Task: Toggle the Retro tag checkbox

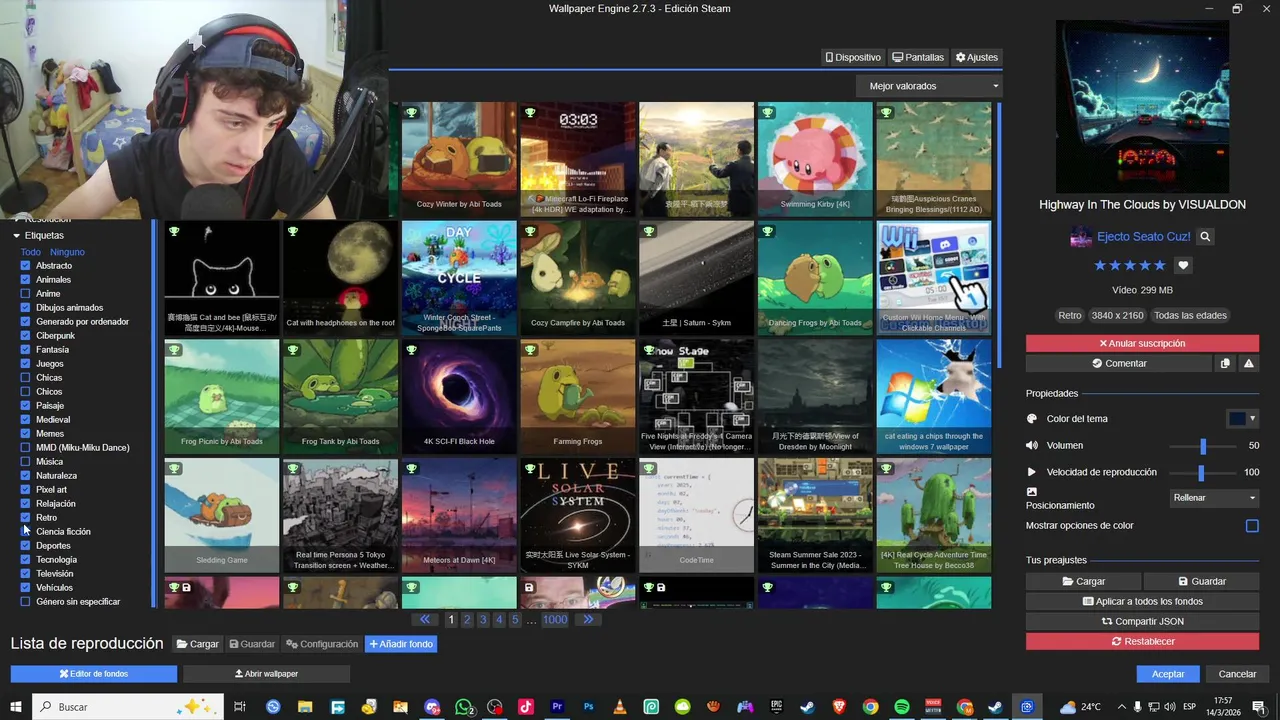Action: (x=26, y=518)
